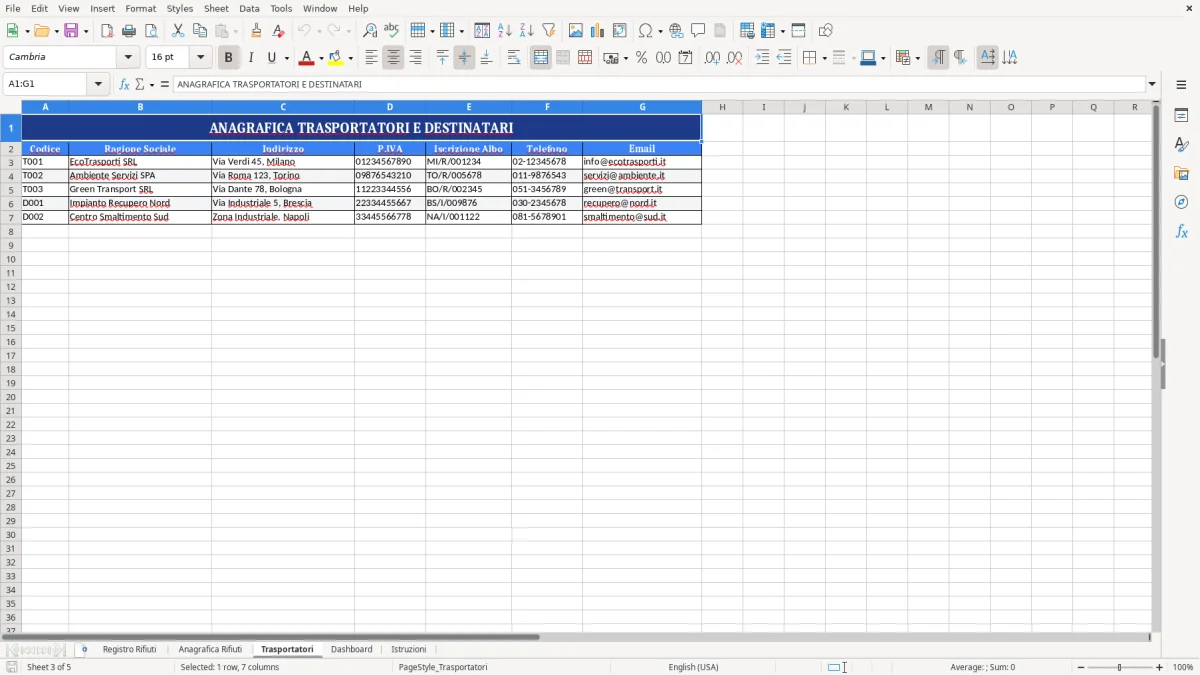Toggle AutoFilter funnel icon

[549, 31]
